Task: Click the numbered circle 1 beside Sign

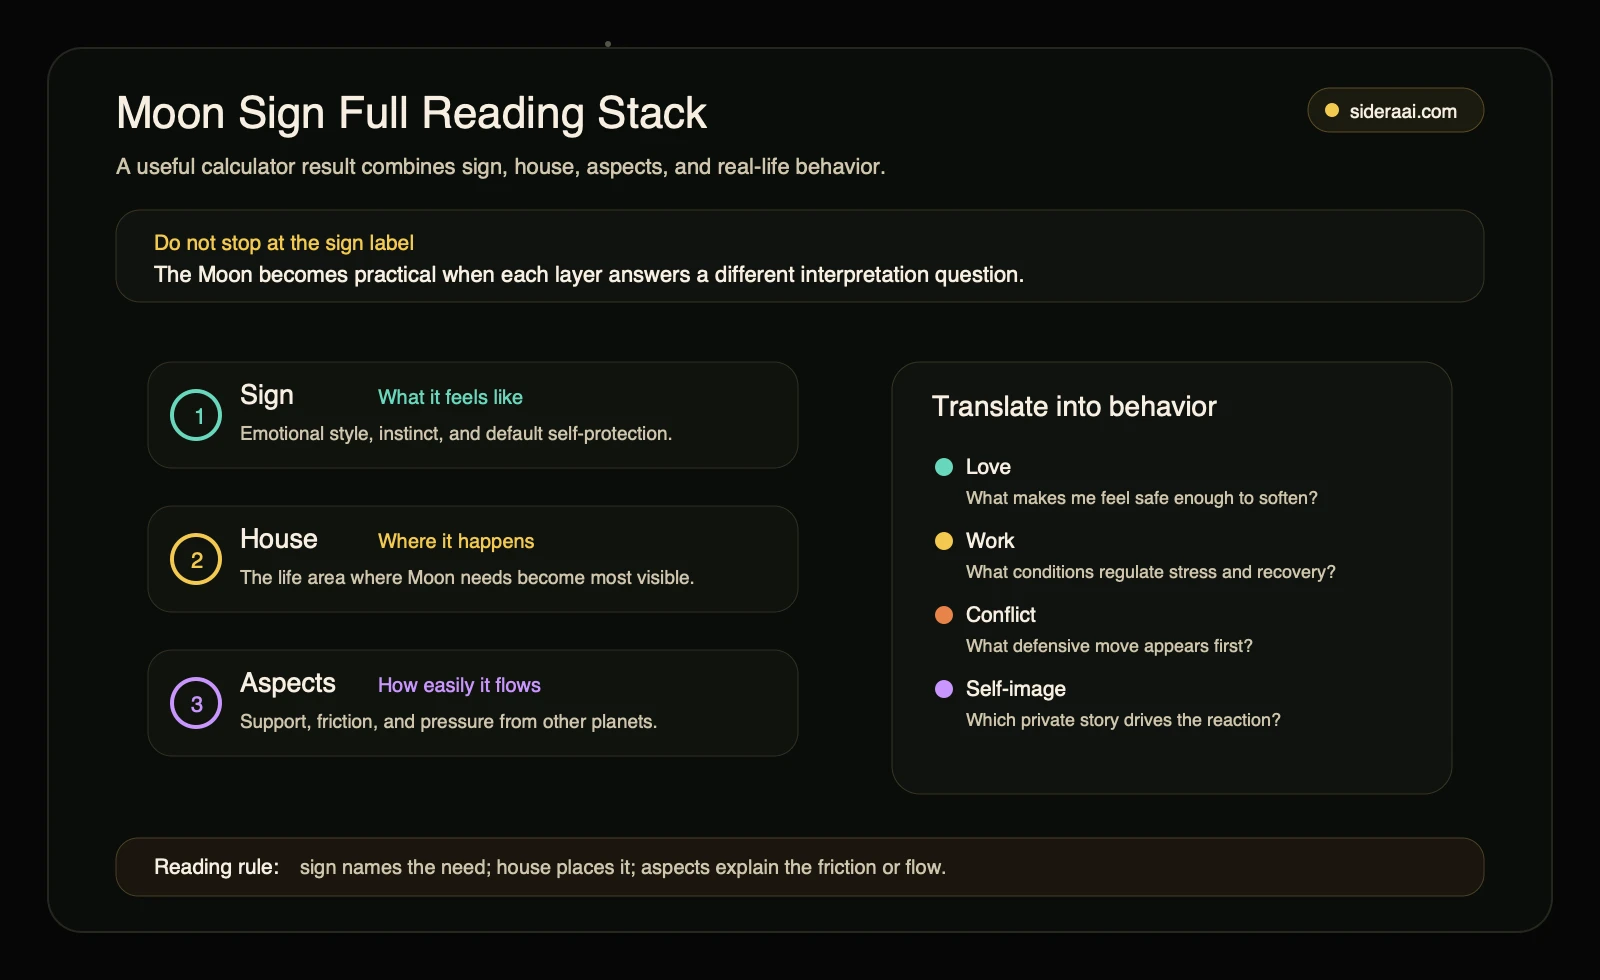Action: pyautogui.click(x=196, y=415)
